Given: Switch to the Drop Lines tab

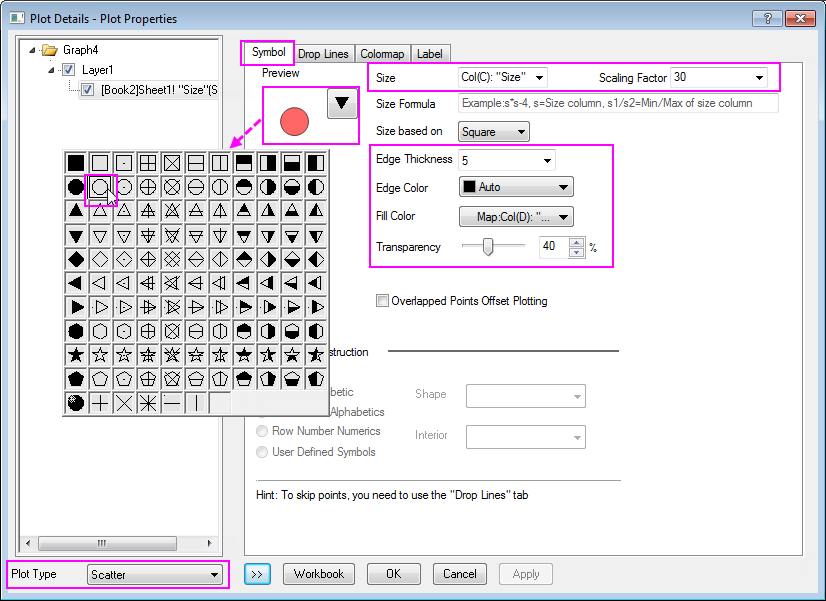Looking at the screenshot, I should click(323, 54).
